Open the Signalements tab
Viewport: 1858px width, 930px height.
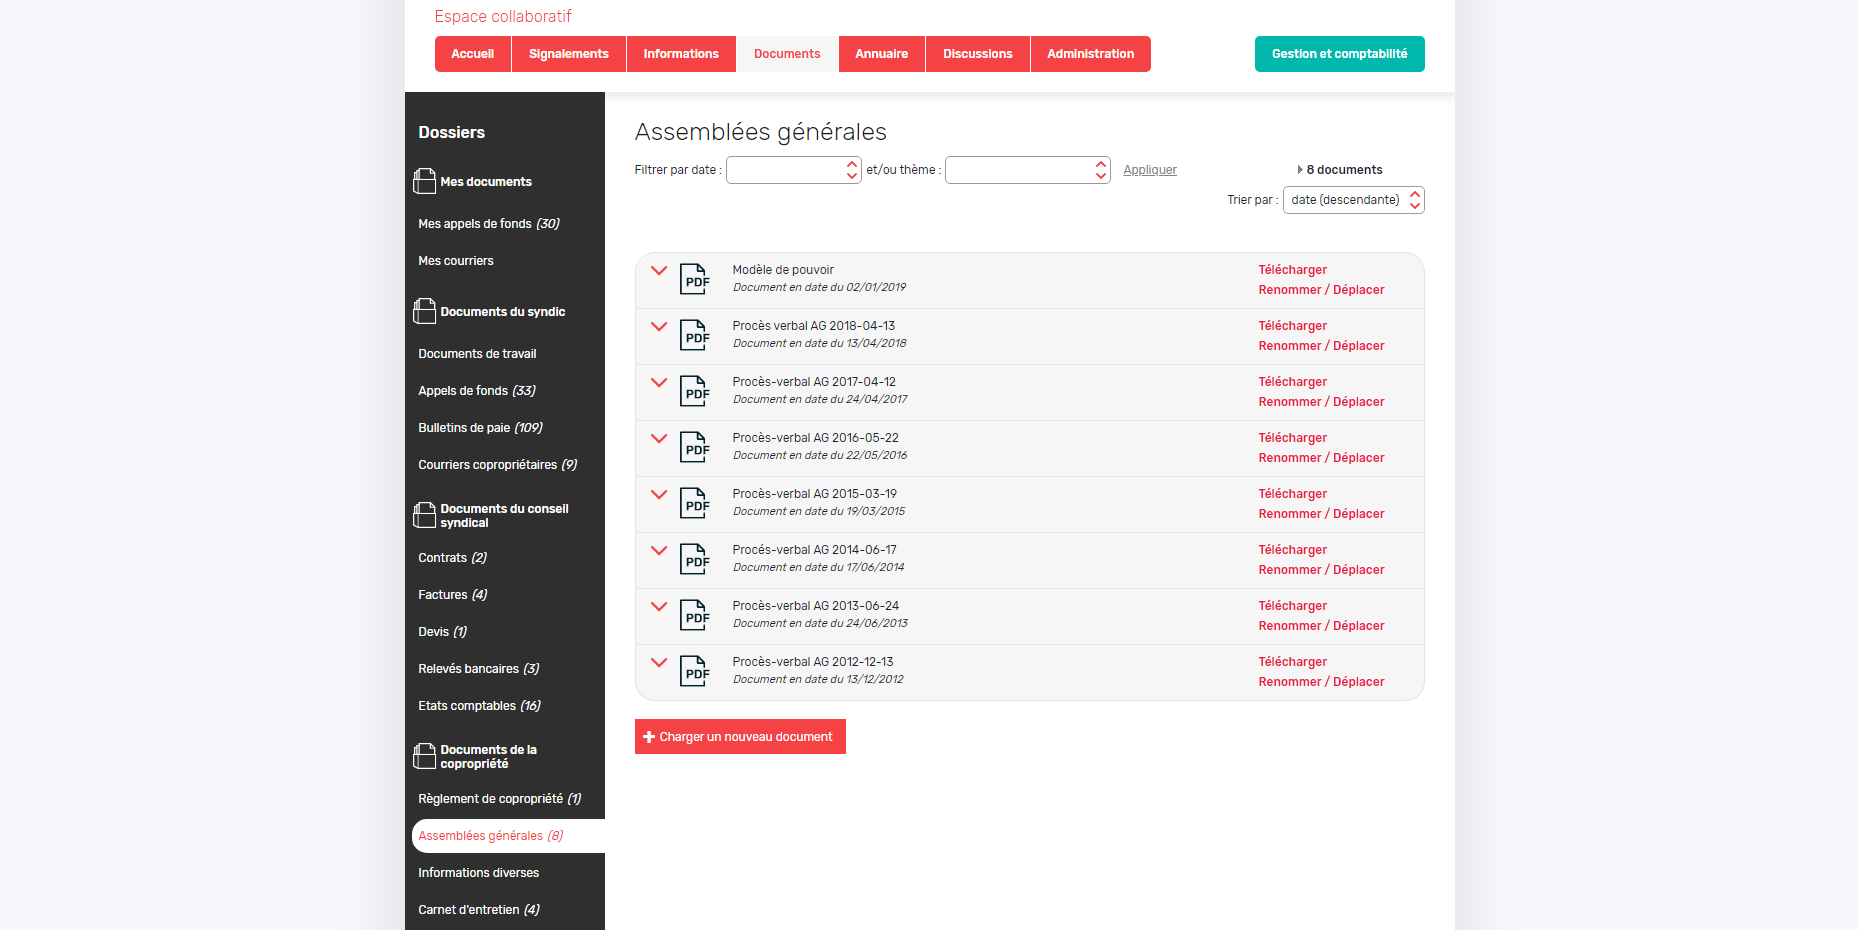coord(569,54)
